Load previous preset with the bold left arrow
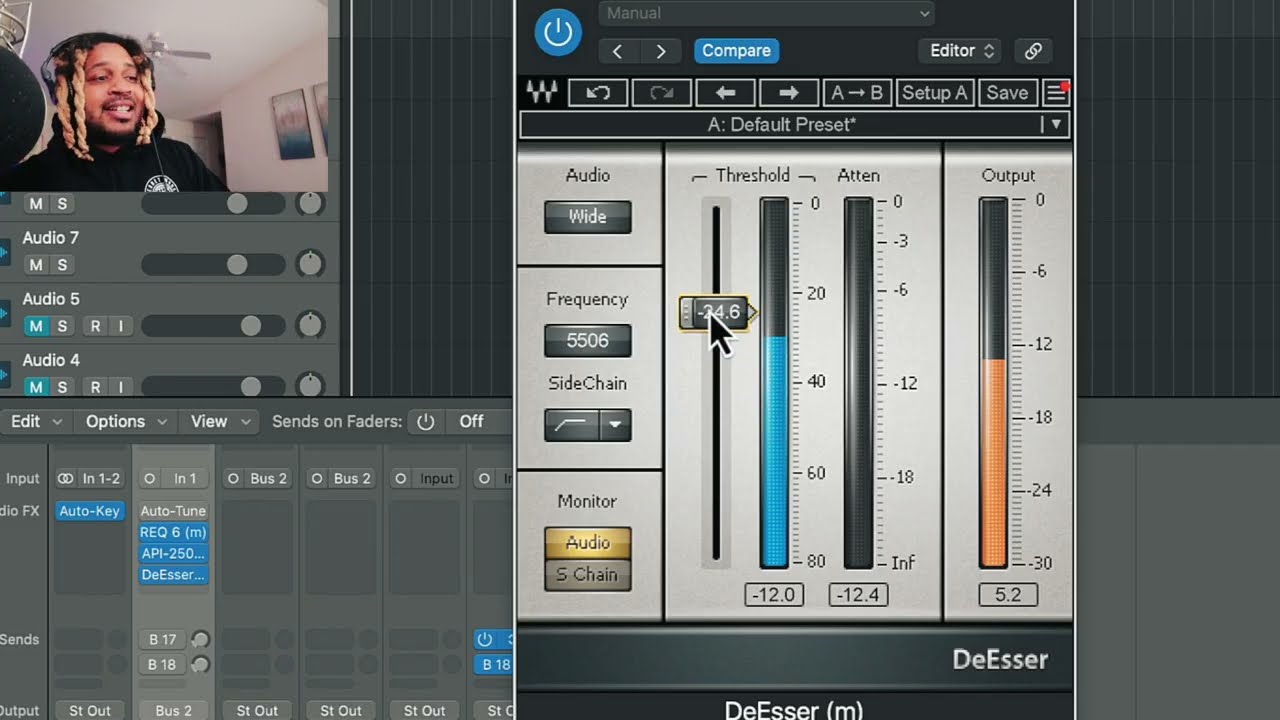This screenshot has width=1280, height=720. pyautogui.click(x=725, y=93)
